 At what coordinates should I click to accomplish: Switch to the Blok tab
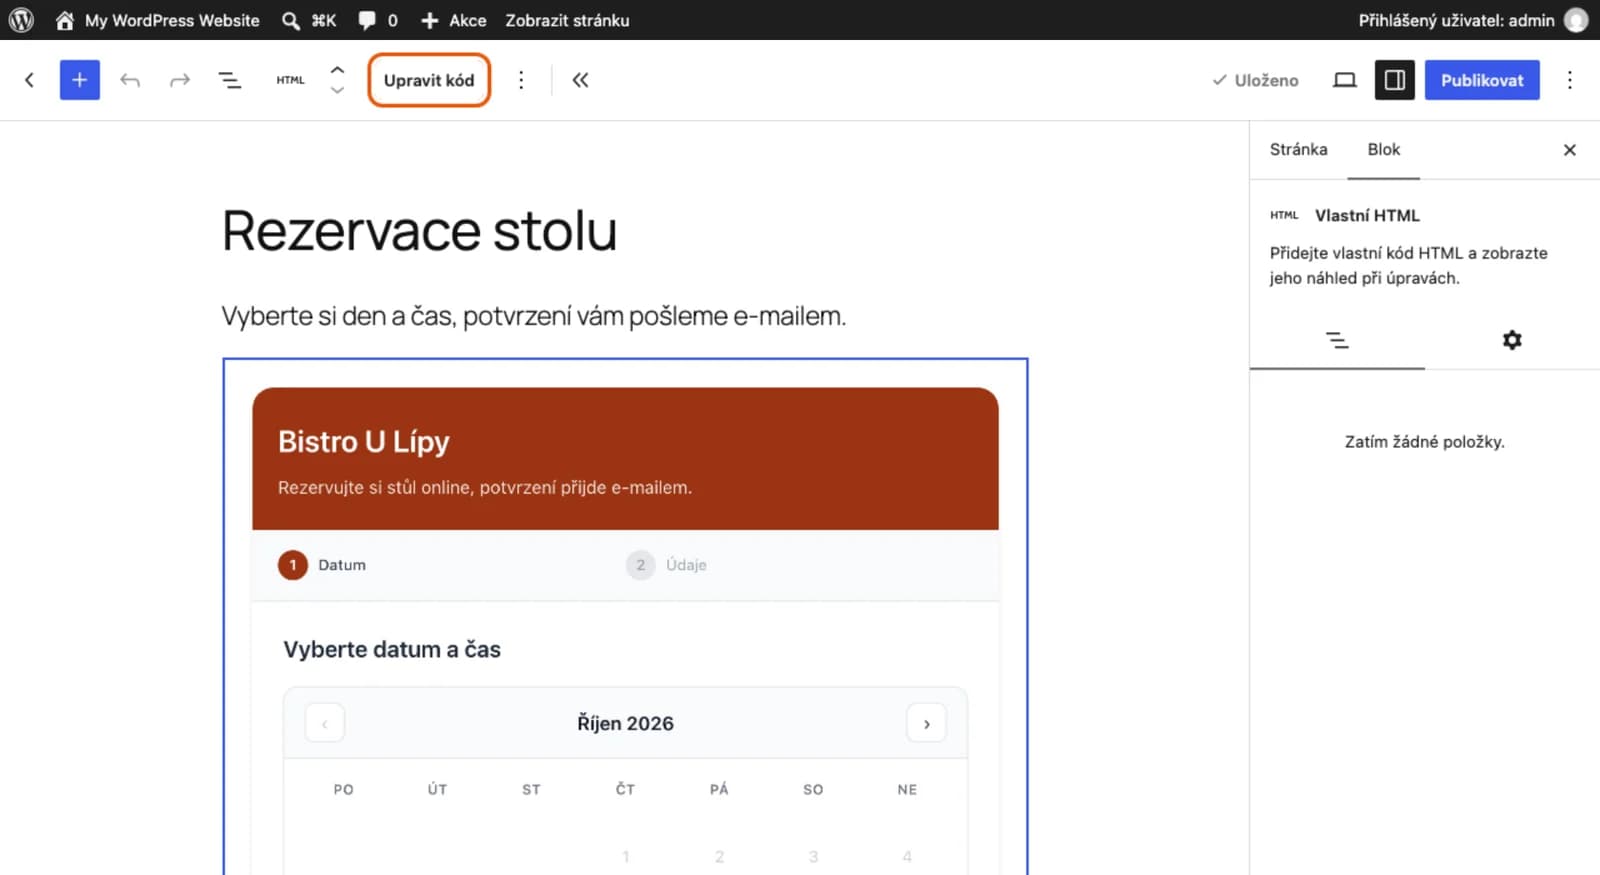(x=1384, y=150)
